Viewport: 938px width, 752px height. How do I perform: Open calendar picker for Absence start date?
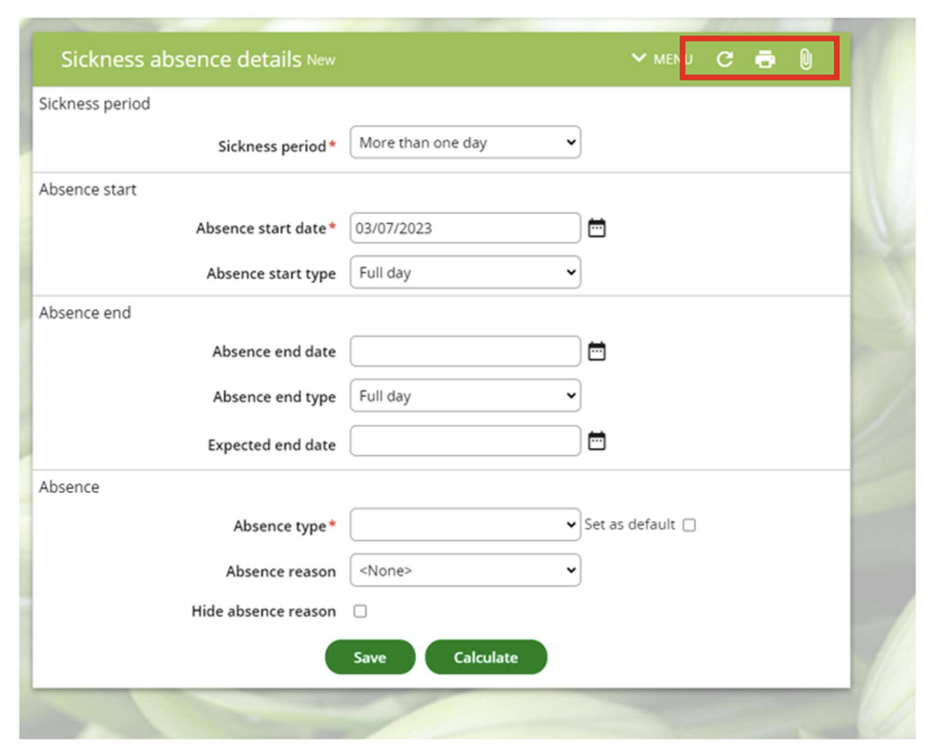point(597,228)
